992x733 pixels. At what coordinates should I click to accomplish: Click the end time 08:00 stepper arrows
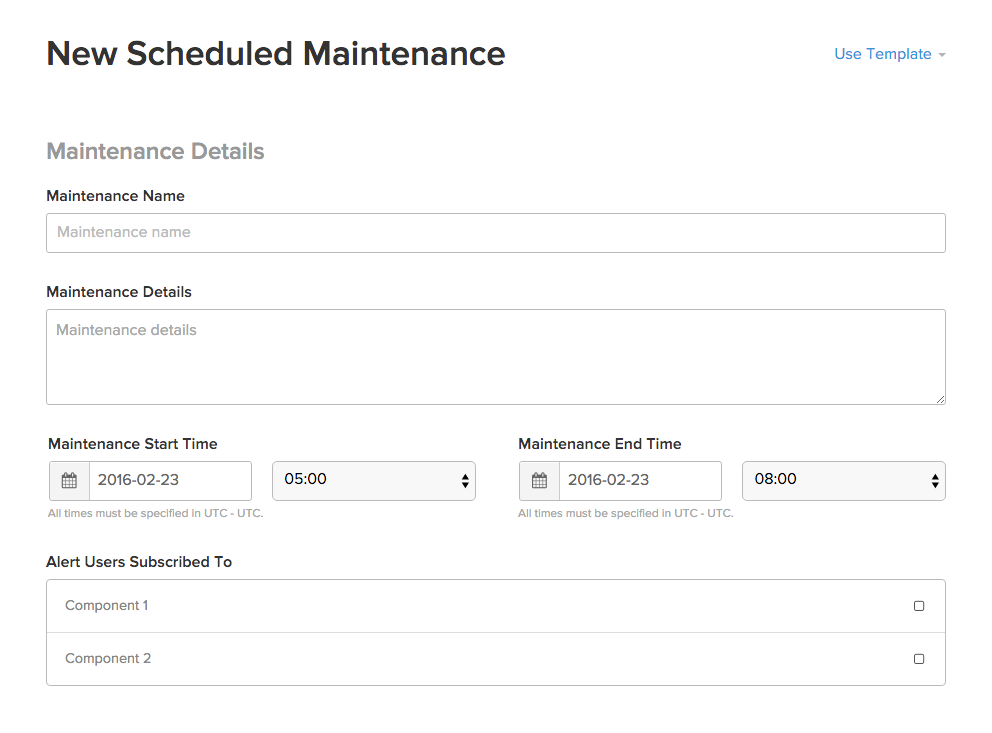(935, 481)
